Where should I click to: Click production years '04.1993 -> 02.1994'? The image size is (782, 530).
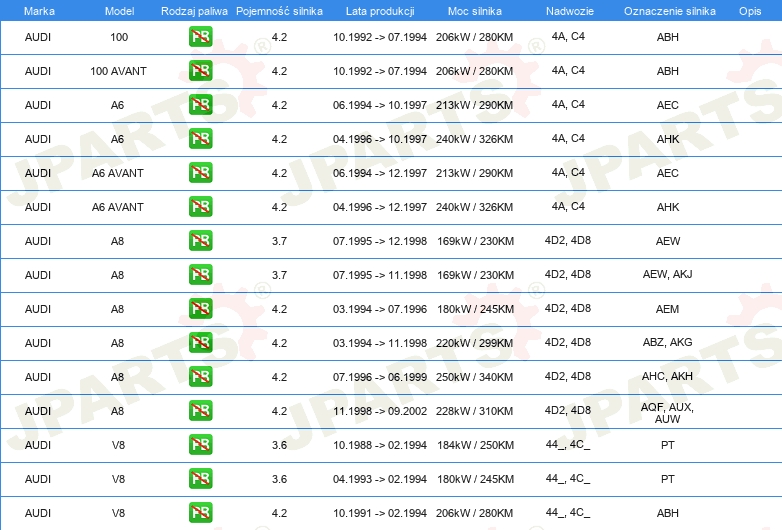pyautogui.click(x=380, y=479)
